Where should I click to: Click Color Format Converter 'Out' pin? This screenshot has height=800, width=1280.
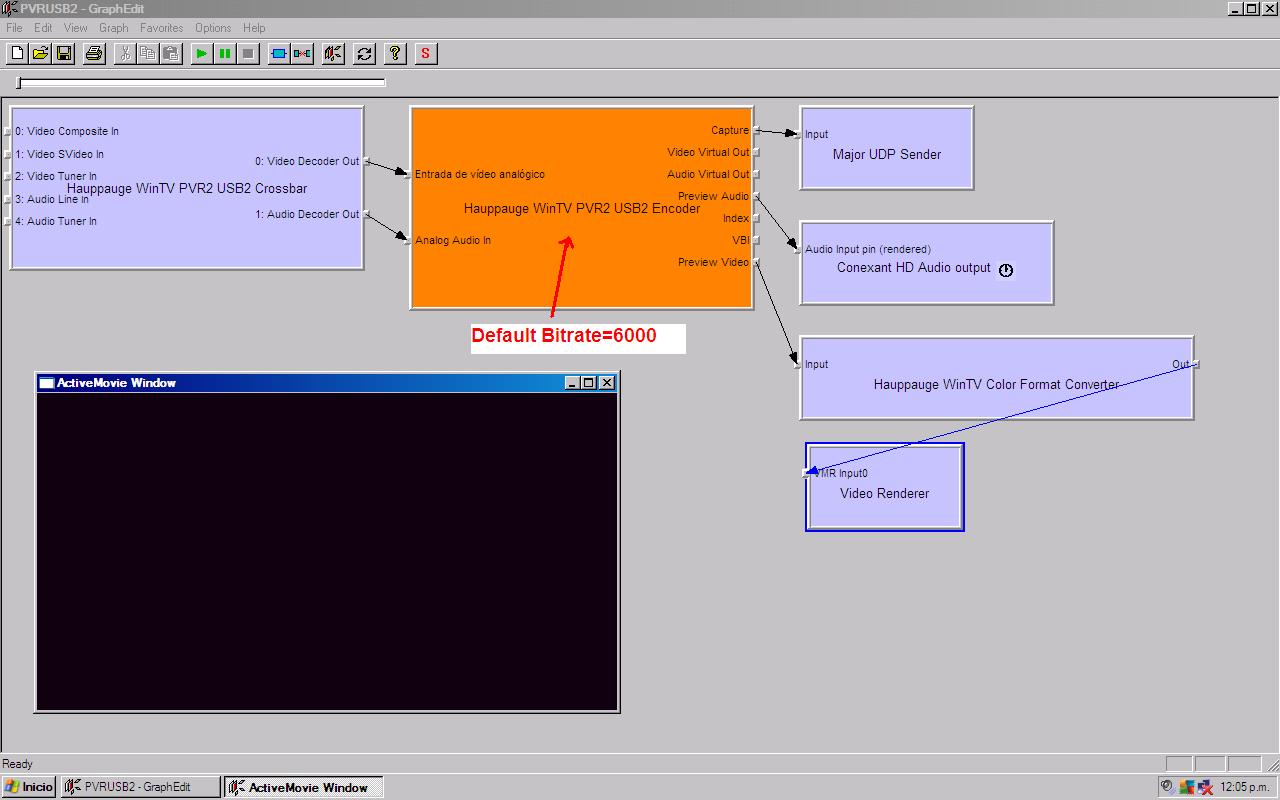[x=1197, y=364]
